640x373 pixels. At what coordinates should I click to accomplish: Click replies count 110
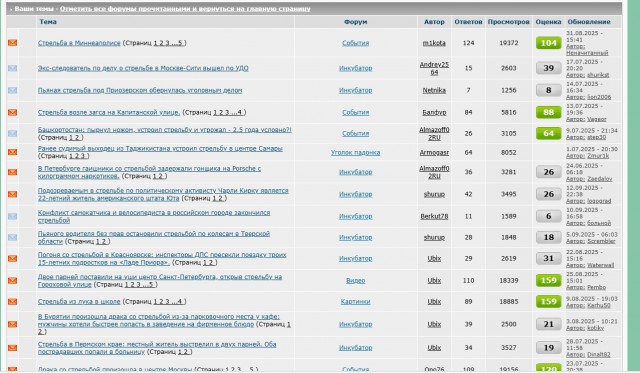[x=468, y=280]
